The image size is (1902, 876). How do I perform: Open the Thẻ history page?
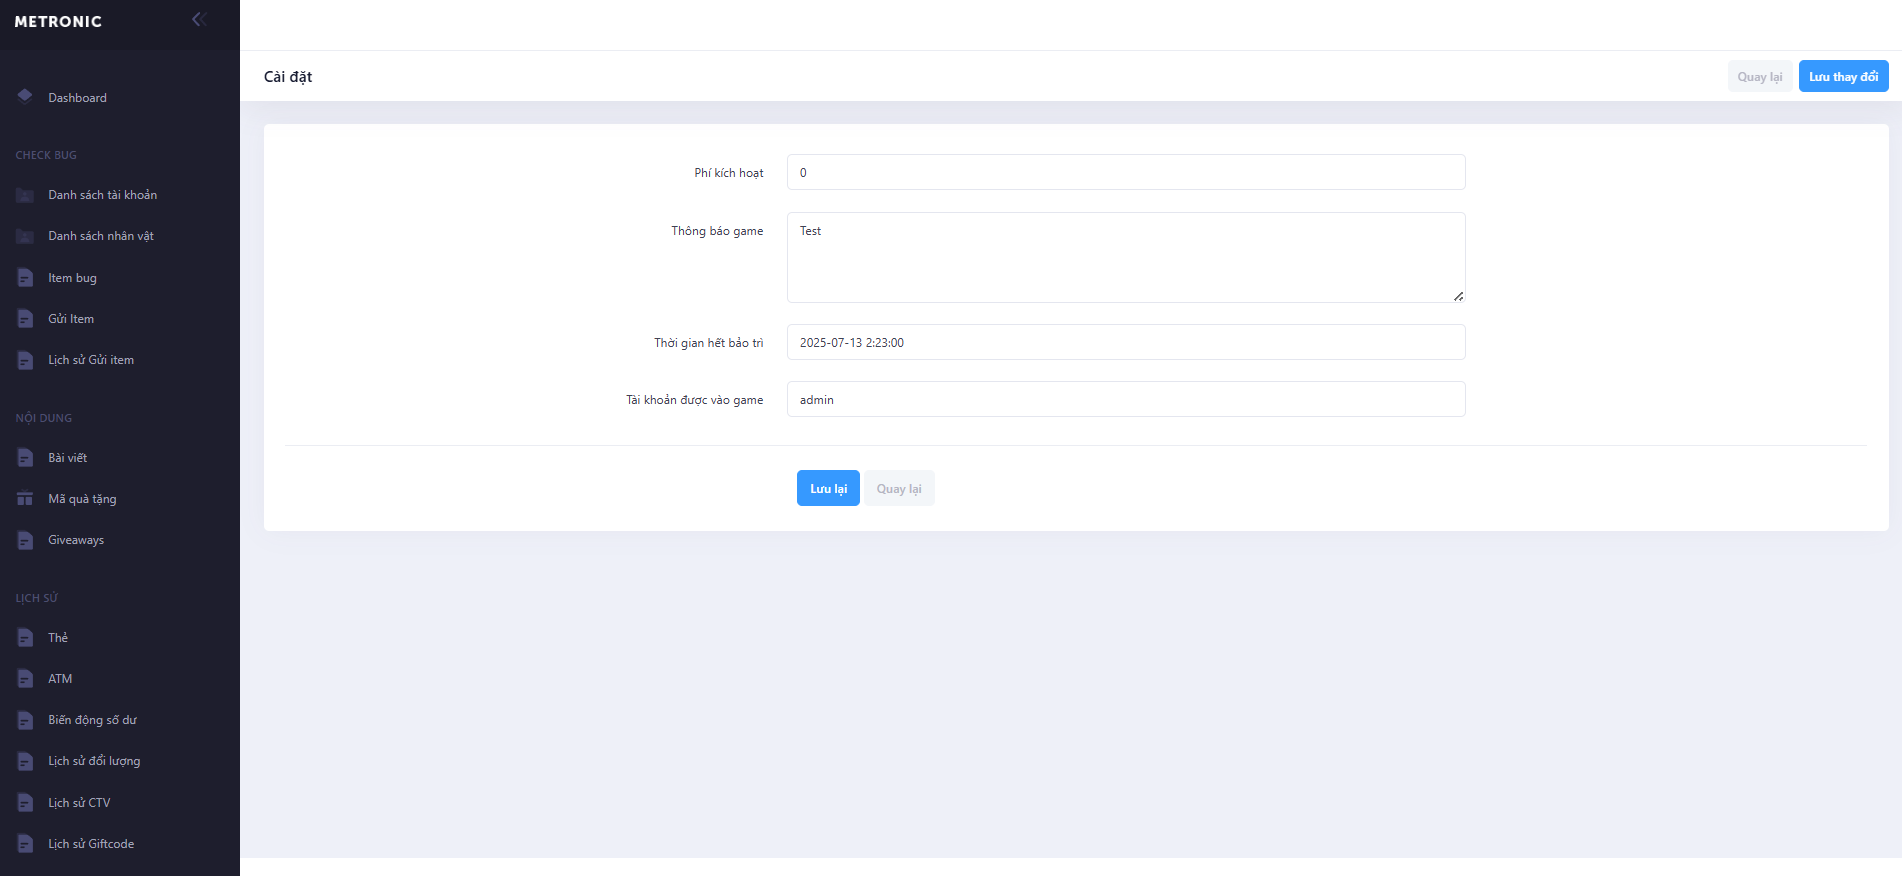coord(58,638)
